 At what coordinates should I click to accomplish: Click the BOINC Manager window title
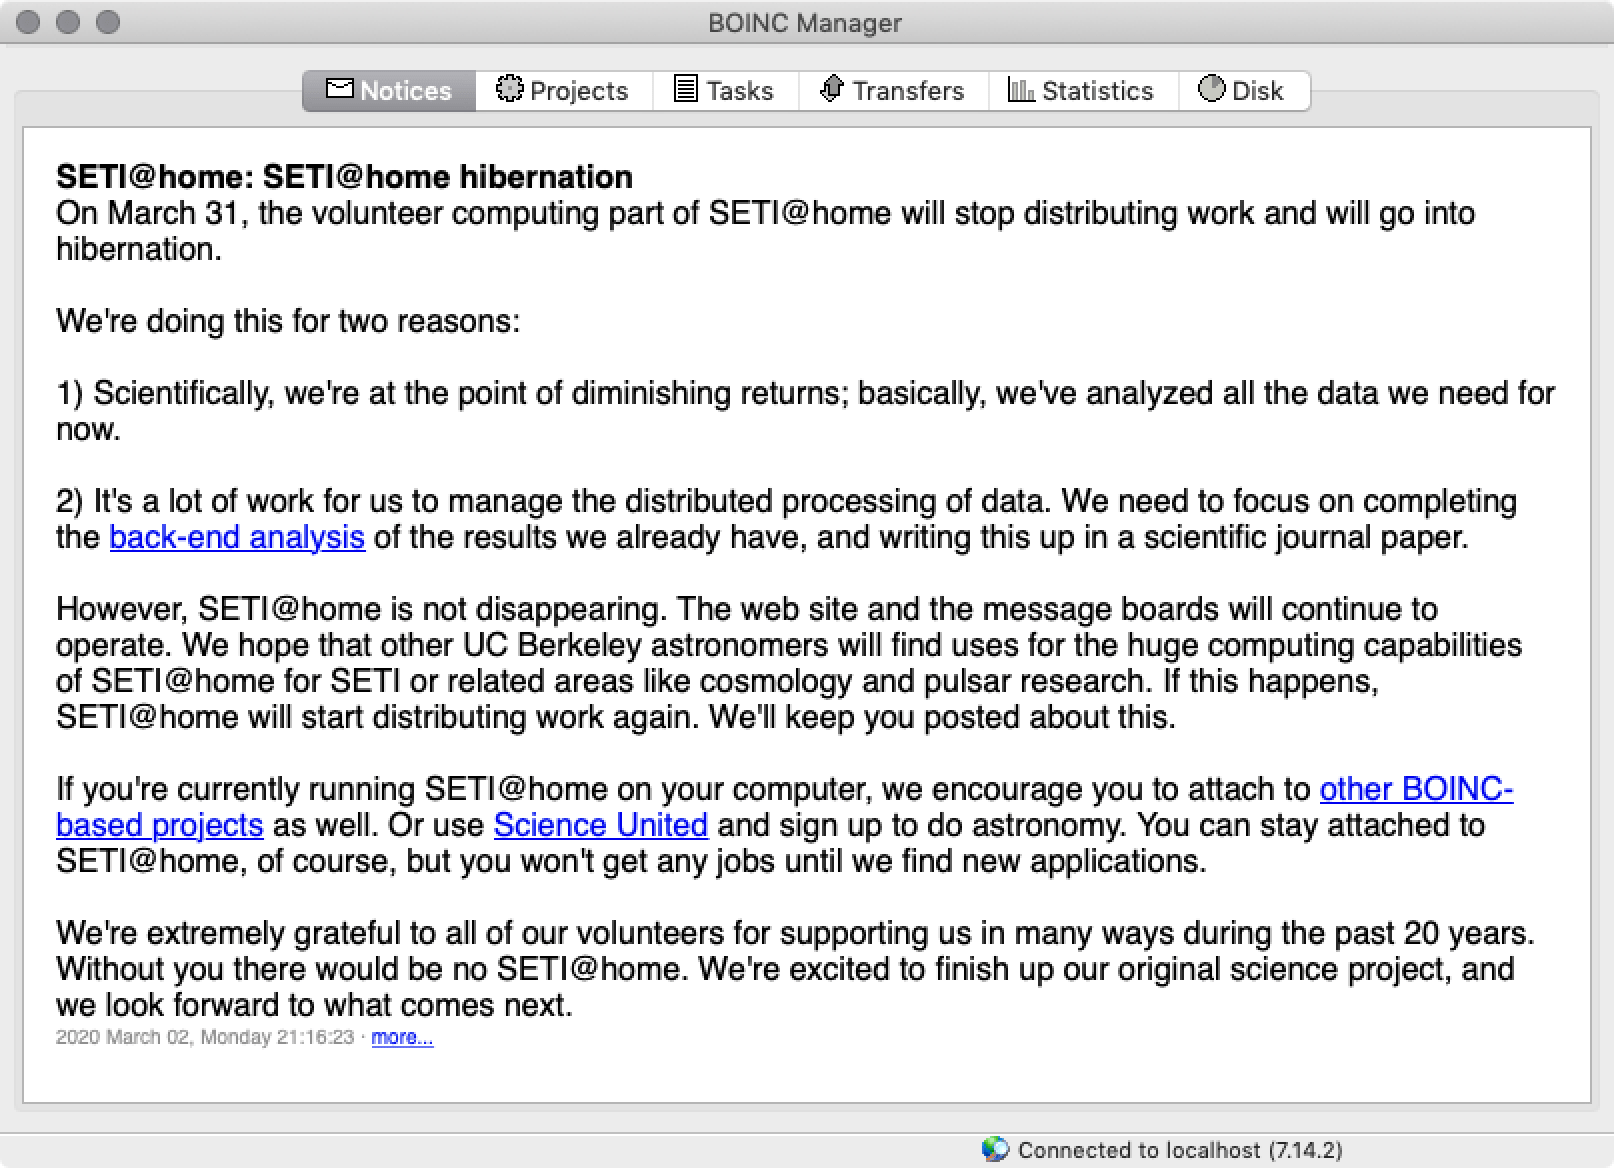805,23
